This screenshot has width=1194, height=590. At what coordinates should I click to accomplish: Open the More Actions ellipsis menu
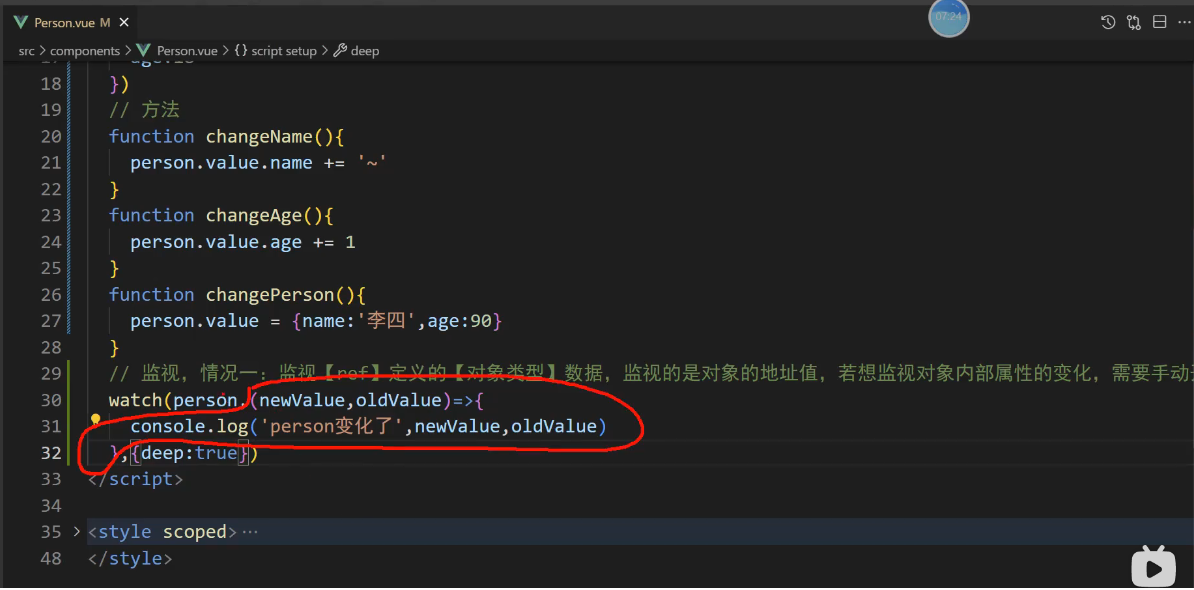1183,22
